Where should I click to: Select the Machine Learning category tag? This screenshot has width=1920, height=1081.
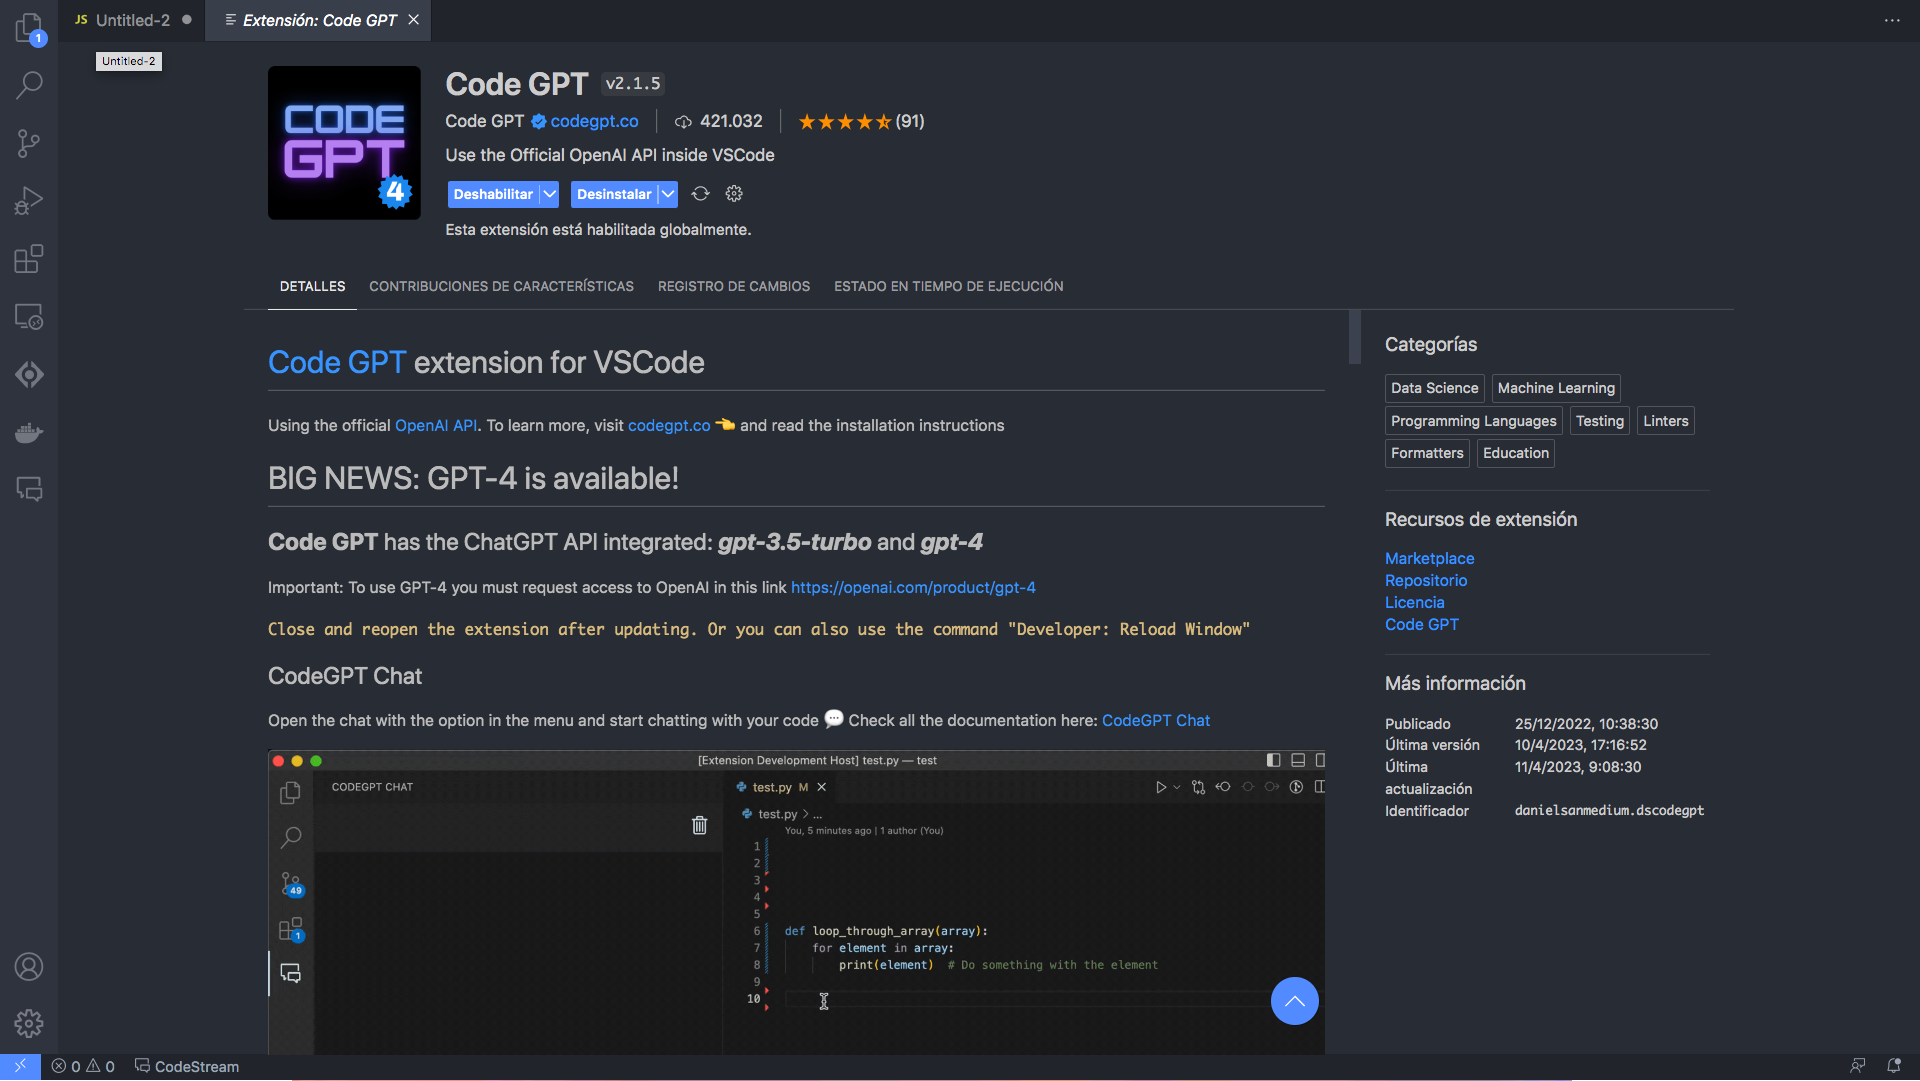[1555, 388]
